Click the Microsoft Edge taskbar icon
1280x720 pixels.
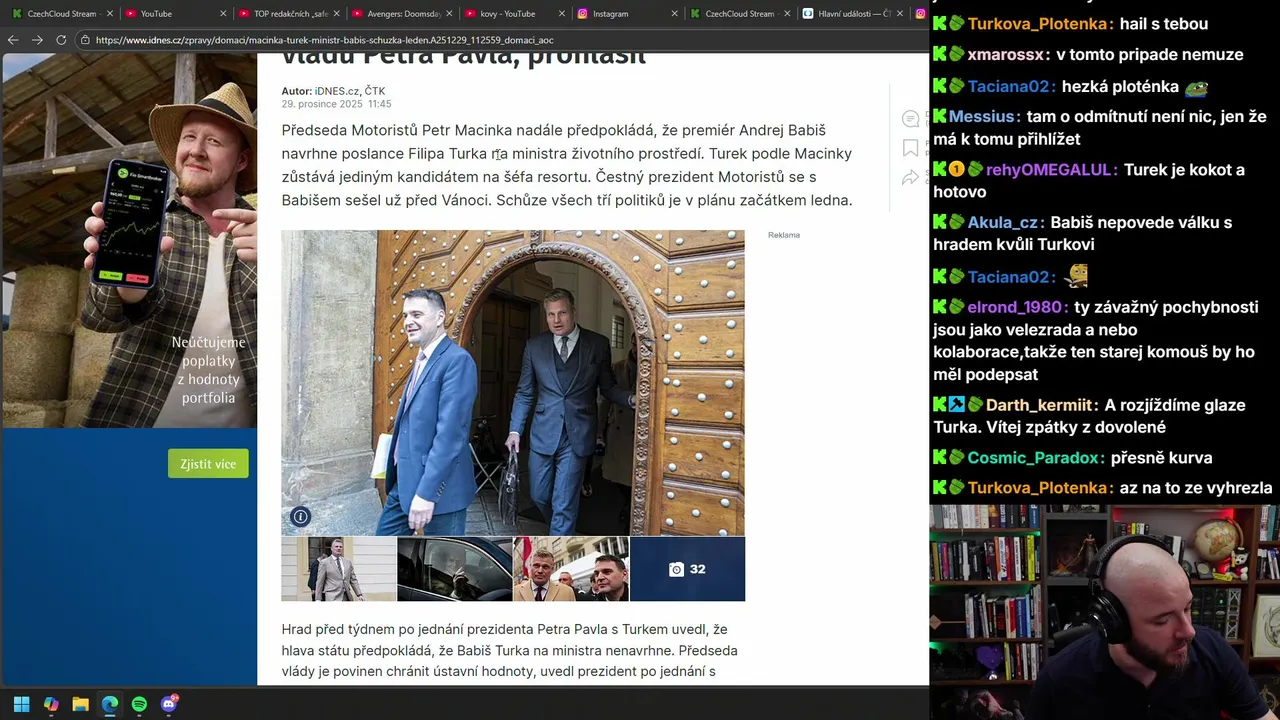(110, 704)
